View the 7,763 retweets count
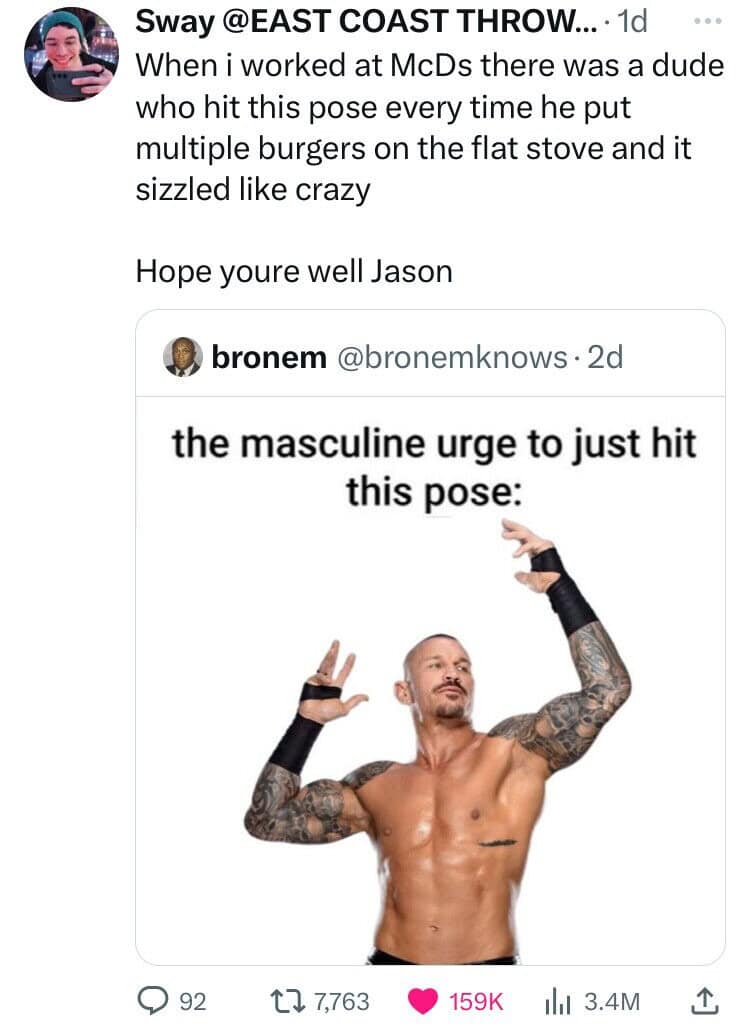750x1036 pixels. 341,1002
